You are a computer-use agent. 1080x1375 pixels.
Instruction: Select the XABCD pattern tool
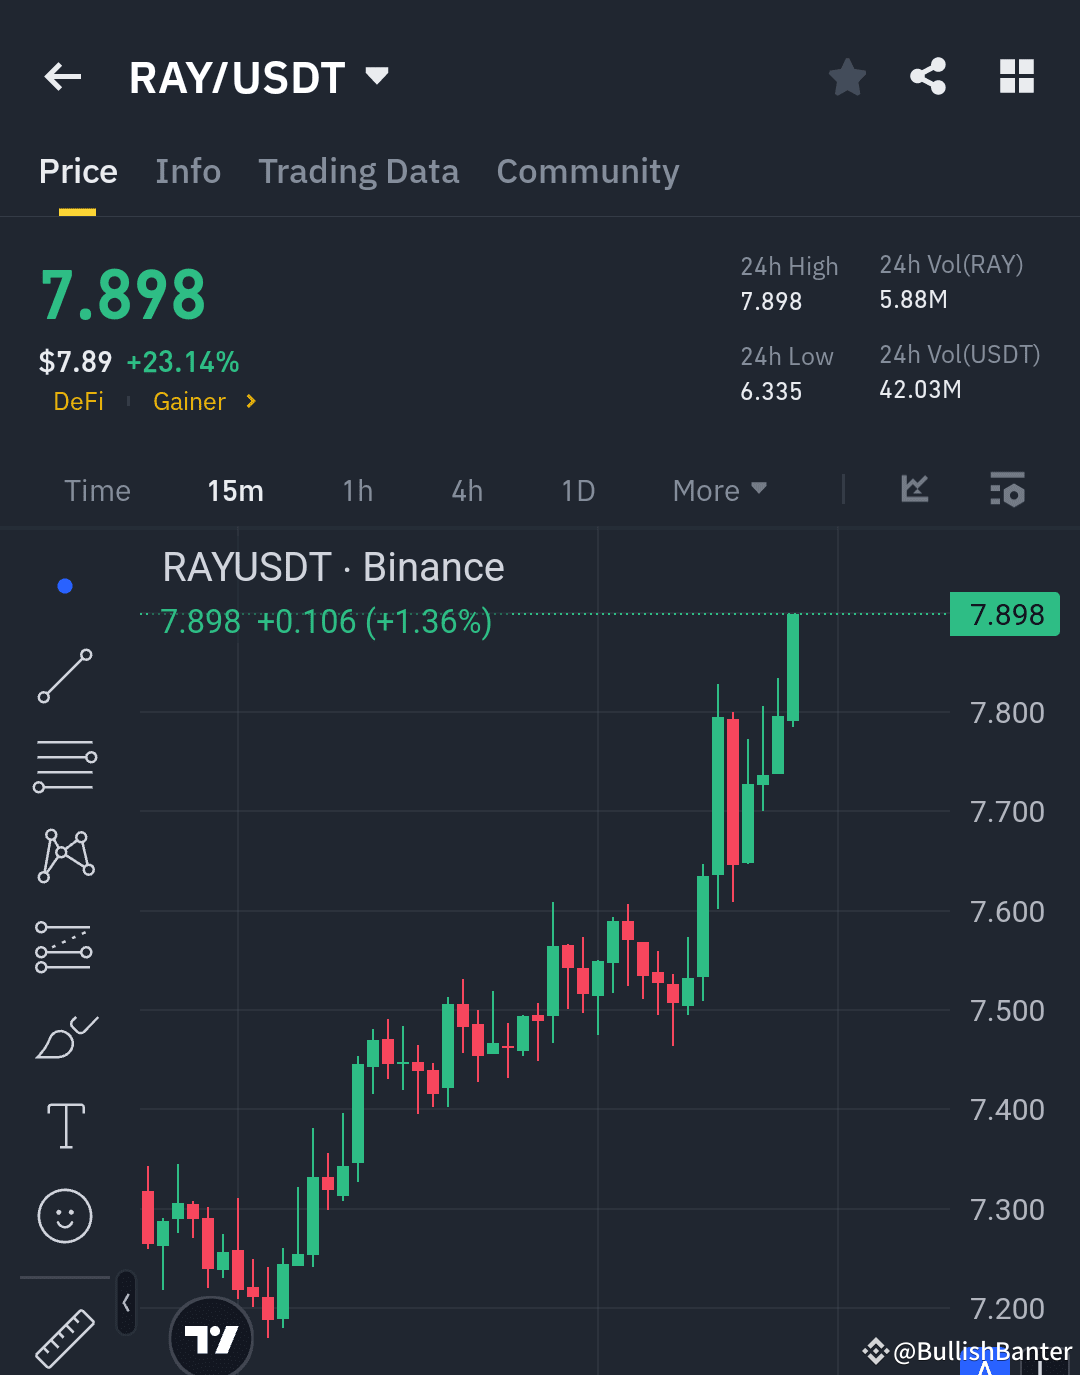point(66,856)
